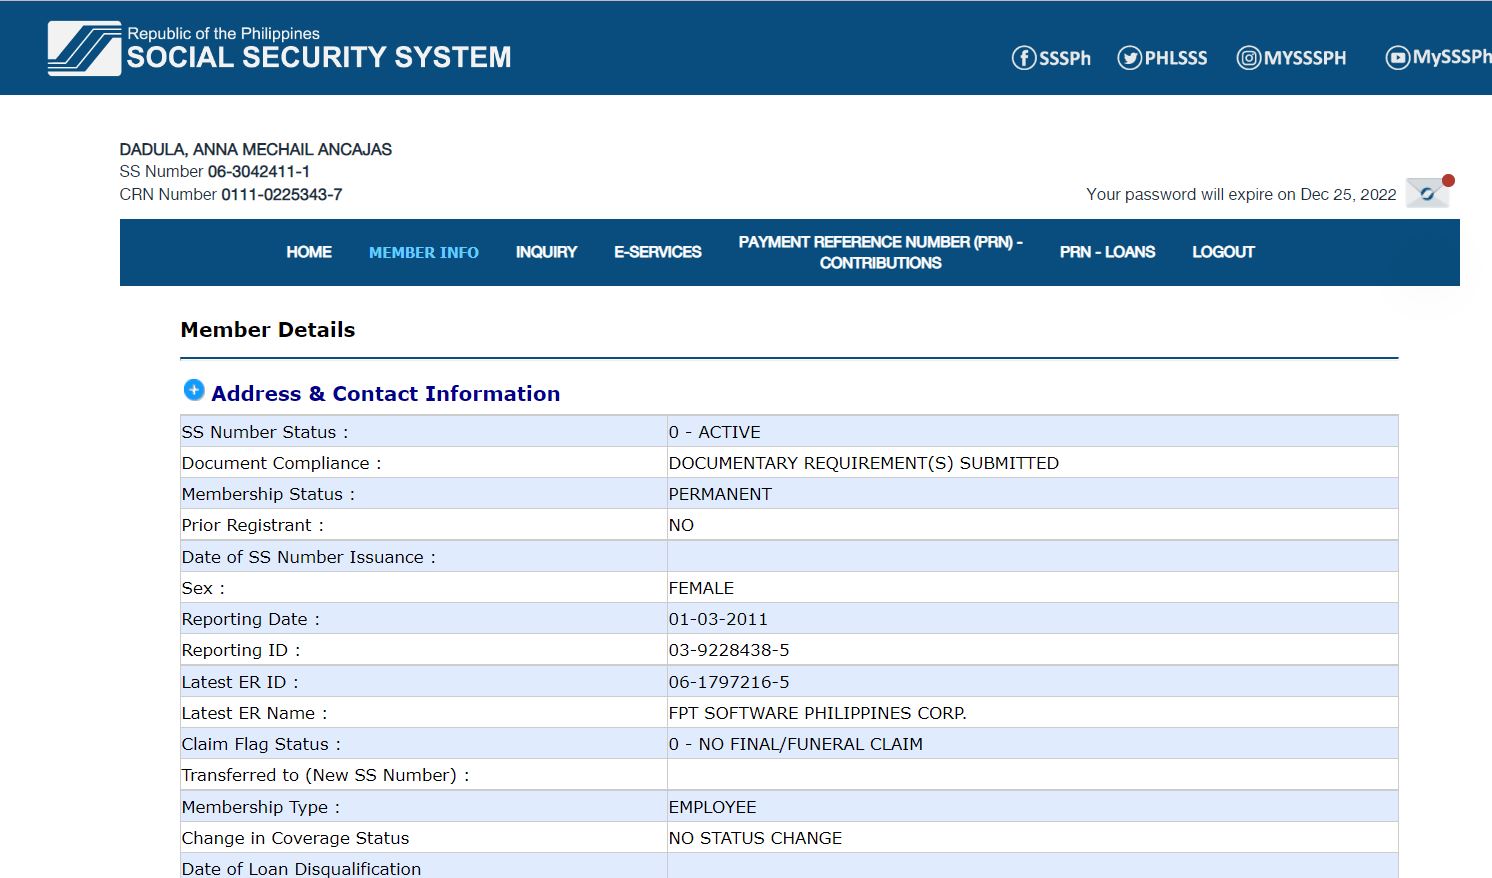Click the SSS logo emblem in header
The image size is (1492, 878).
click(x=84, y=49)
